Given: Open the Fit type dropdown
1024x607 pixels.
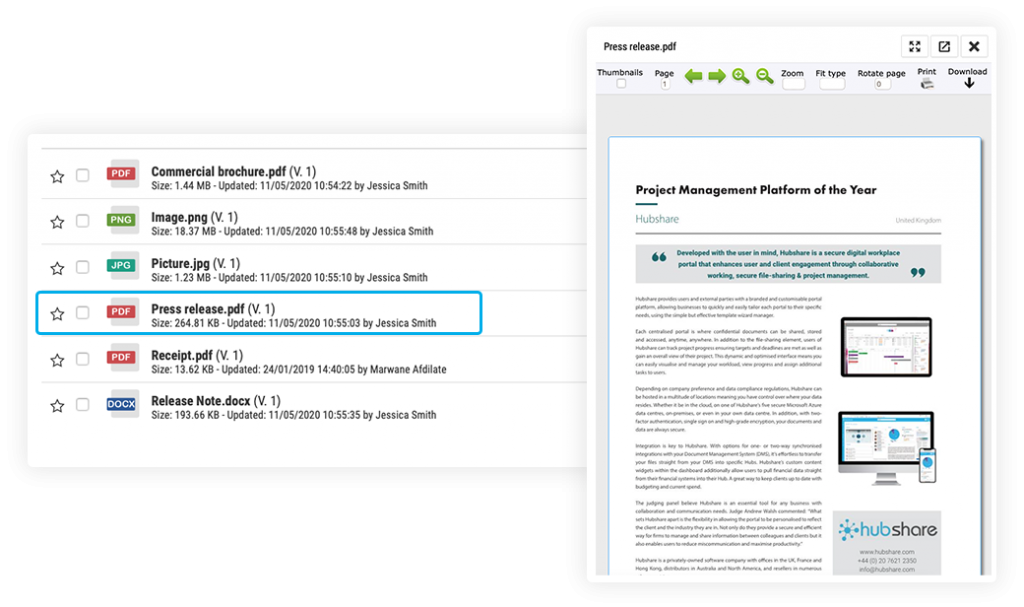Looking at the screenshot, I should pos(831,84).
